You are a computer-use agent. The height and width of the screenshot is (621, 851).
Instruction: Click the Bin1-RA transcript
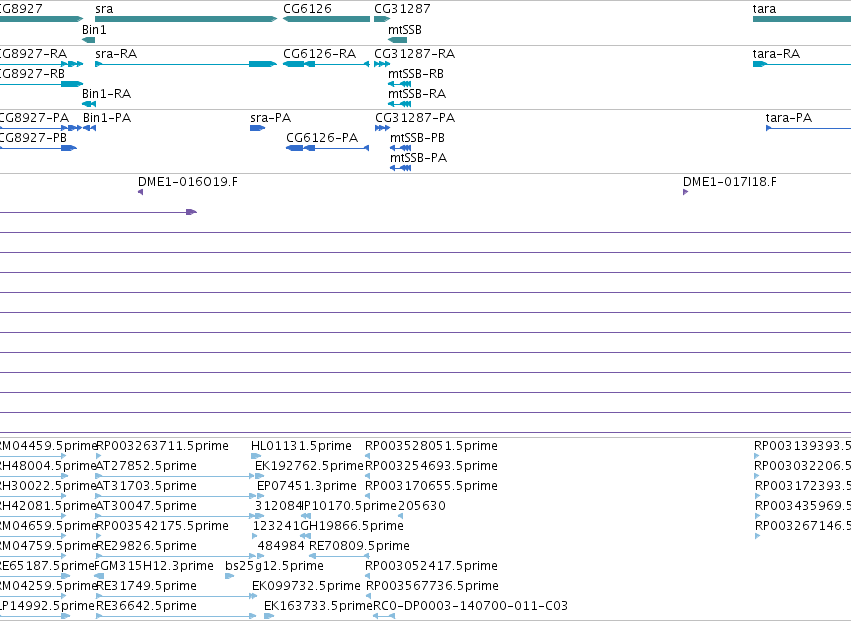(89, 104)
